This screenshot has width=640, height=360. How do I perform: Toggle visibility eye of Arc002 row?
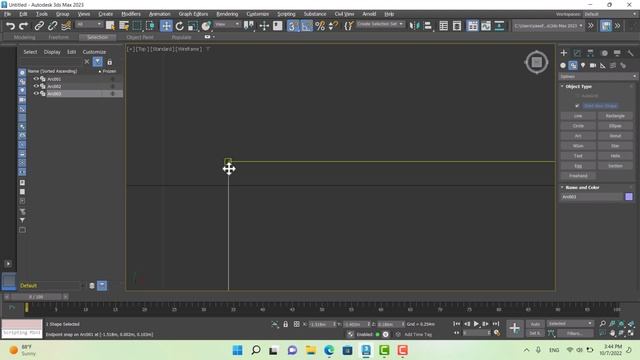[x=36, y=86]
